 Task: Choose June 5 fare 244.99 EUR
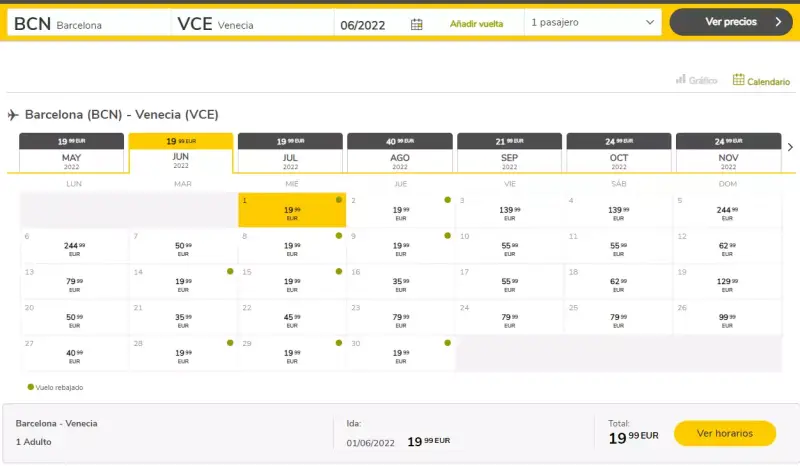(727, 210)
